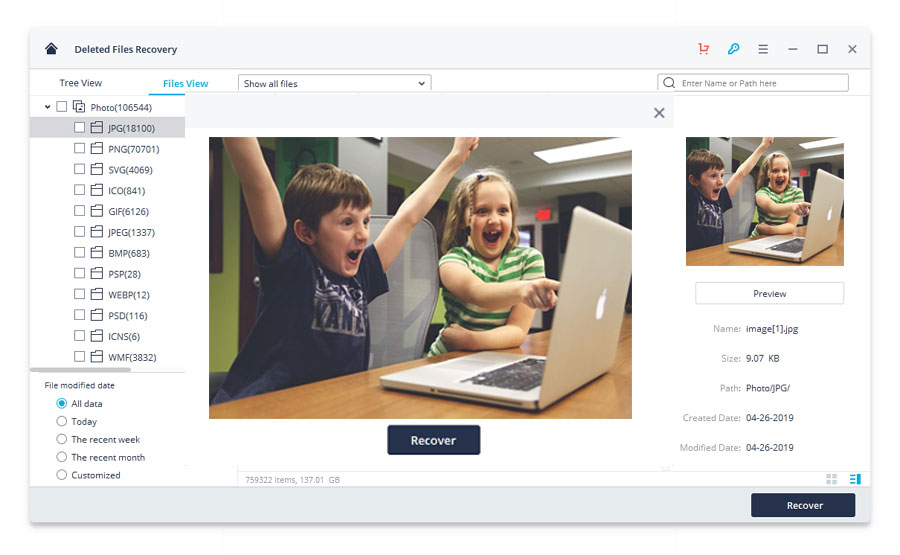900x555 pixels.
Task: Switch to the Tree View tab
Action: tap(80, 83)
